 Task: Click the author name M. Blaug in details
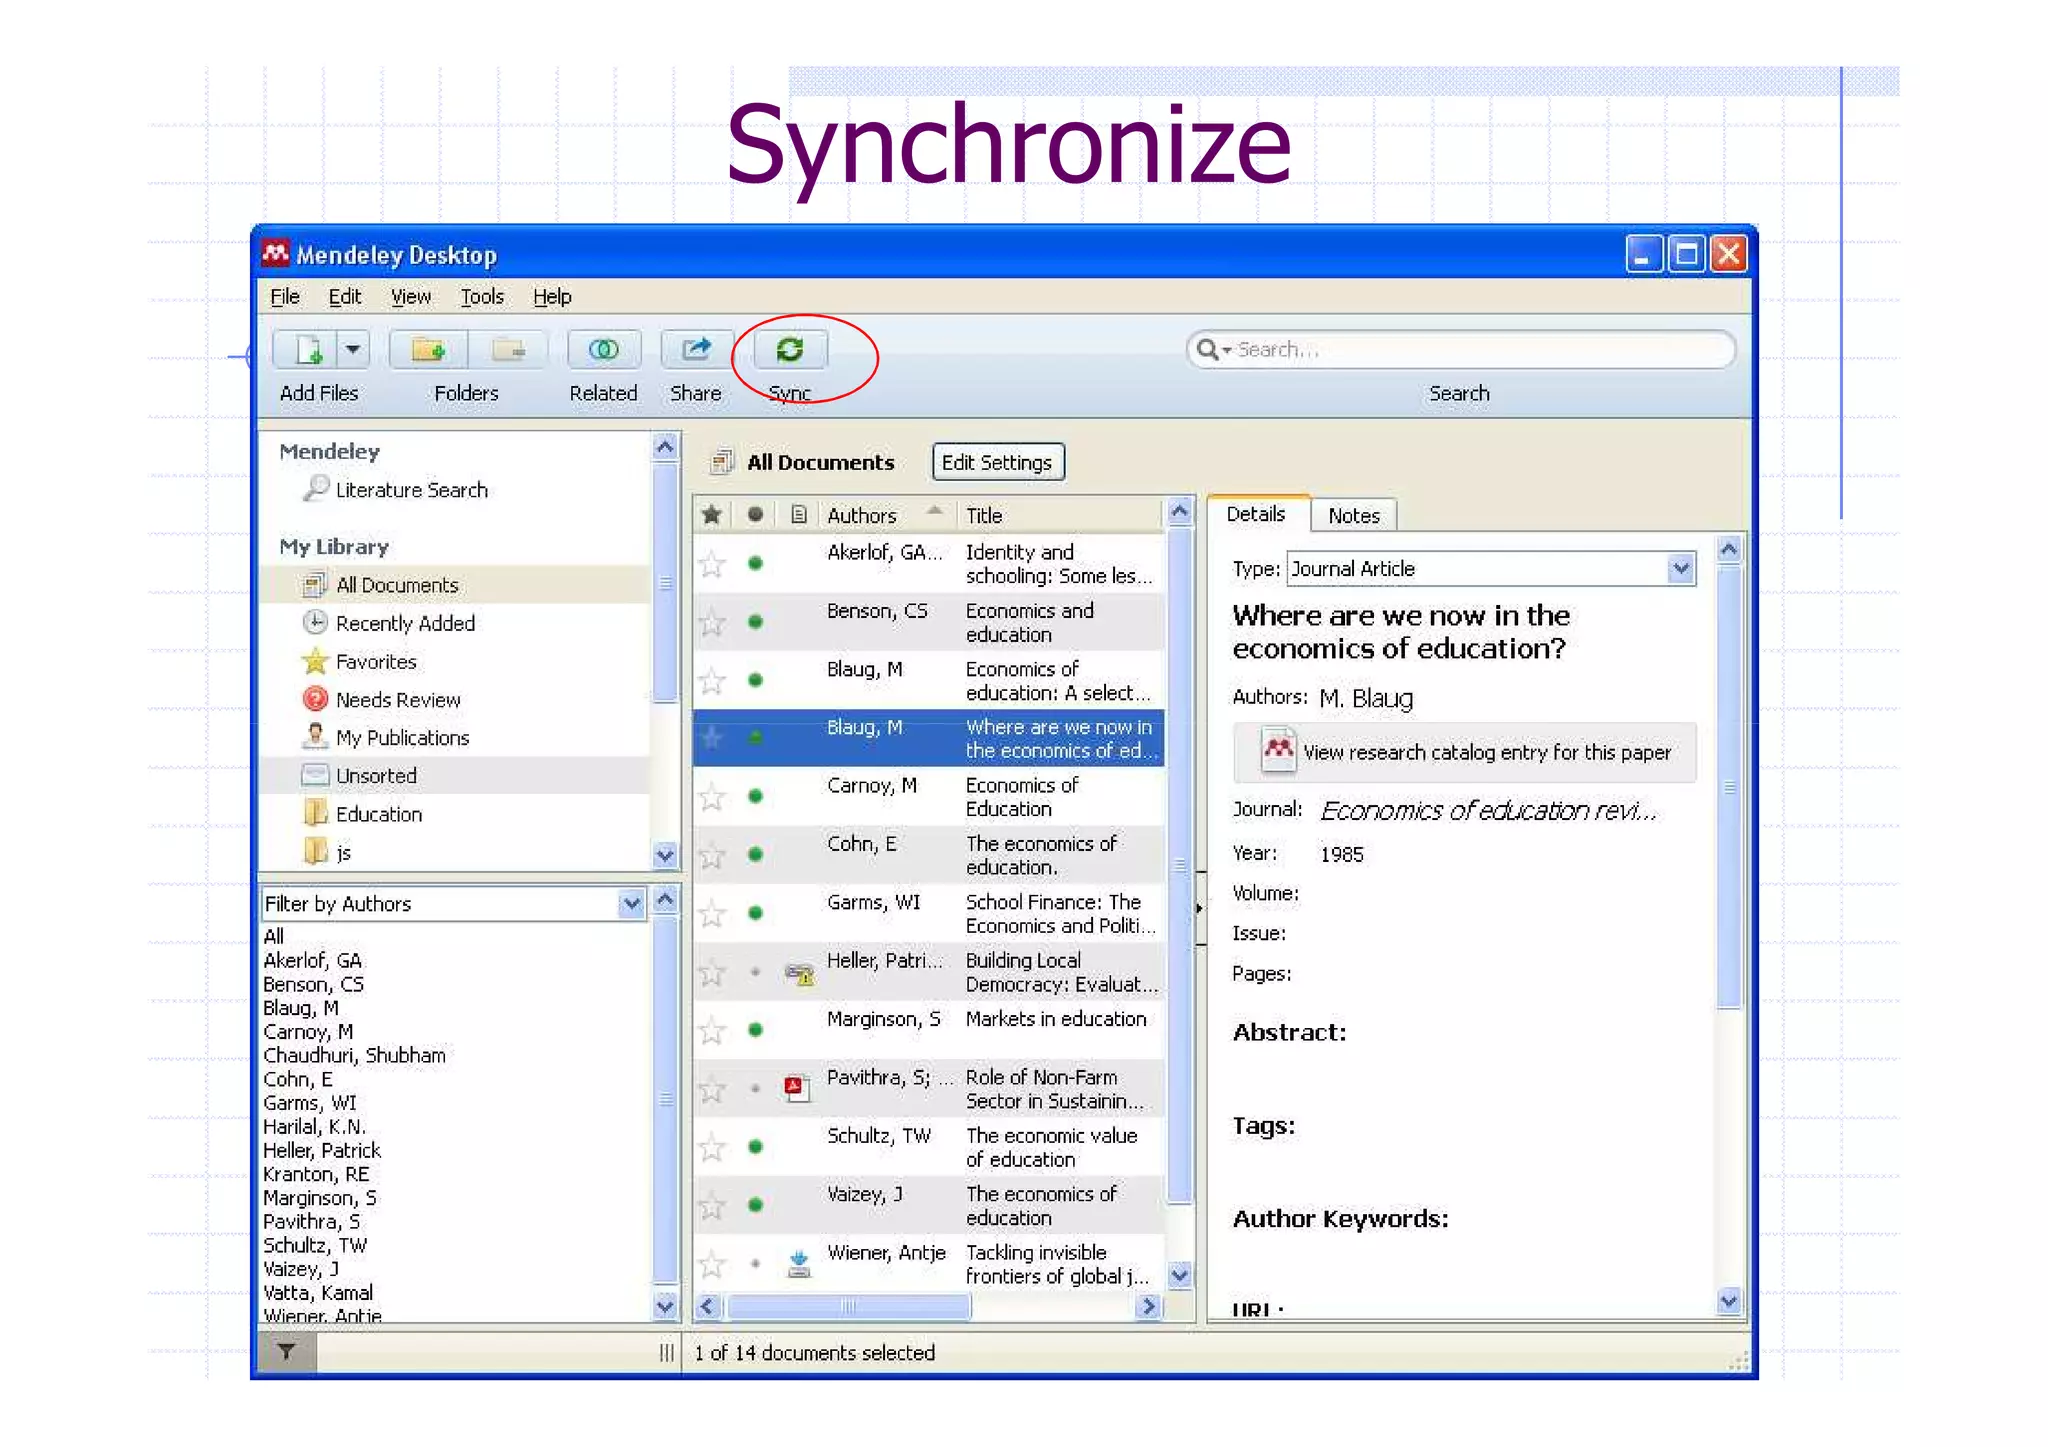click(1366, 699)
